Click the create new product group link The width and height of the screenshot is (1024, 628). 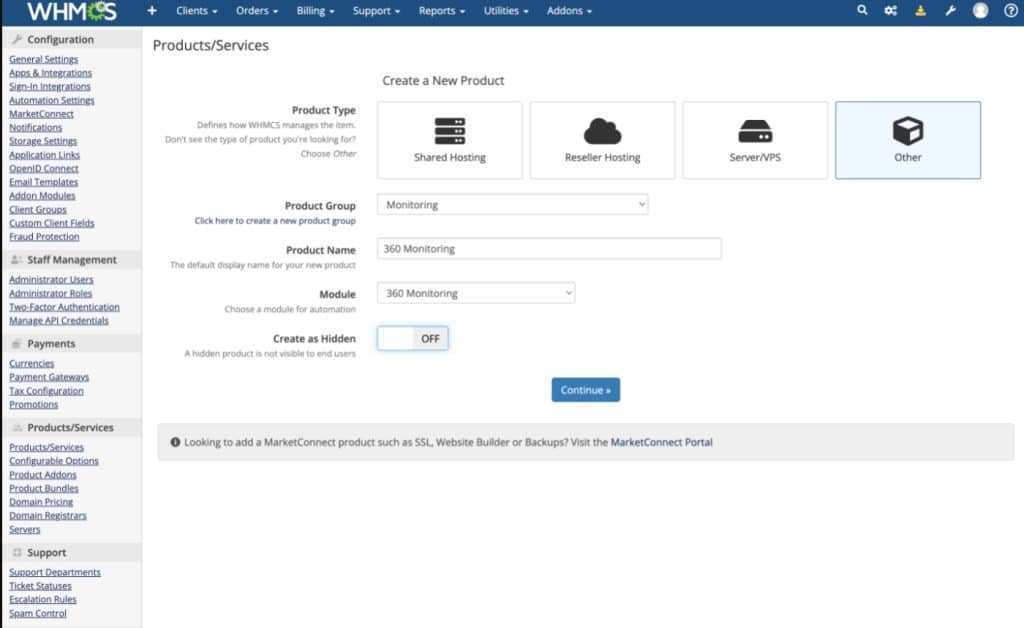click(x=275, y=221)
